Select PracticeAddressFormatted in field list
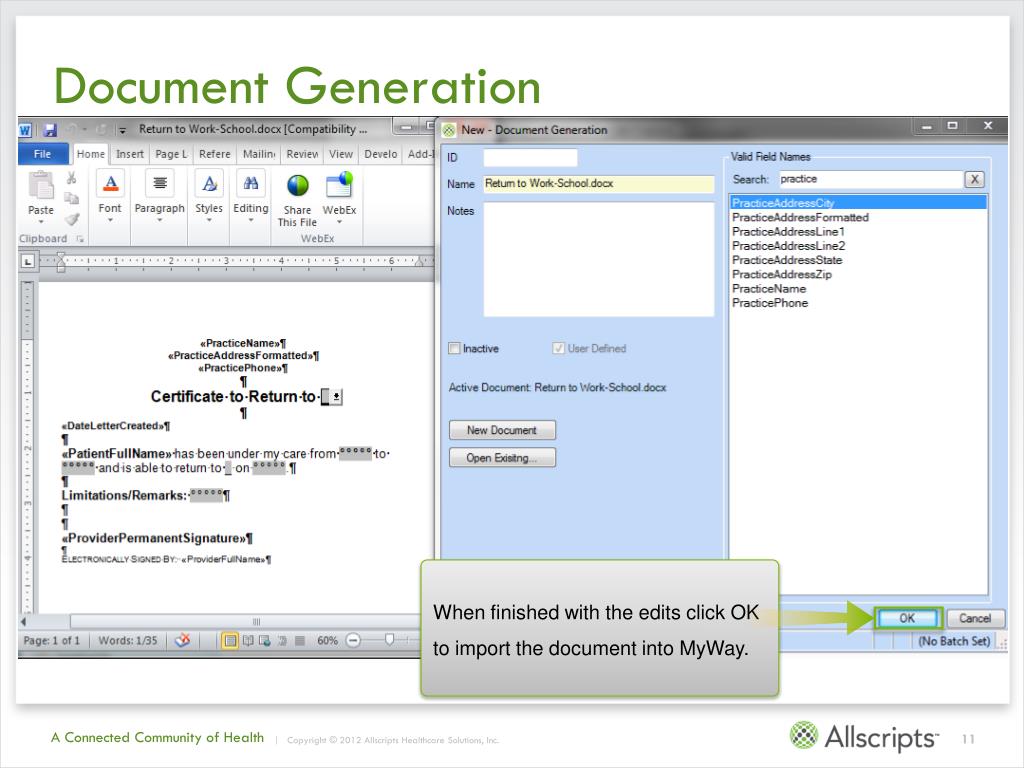 [x=858, y=217]
